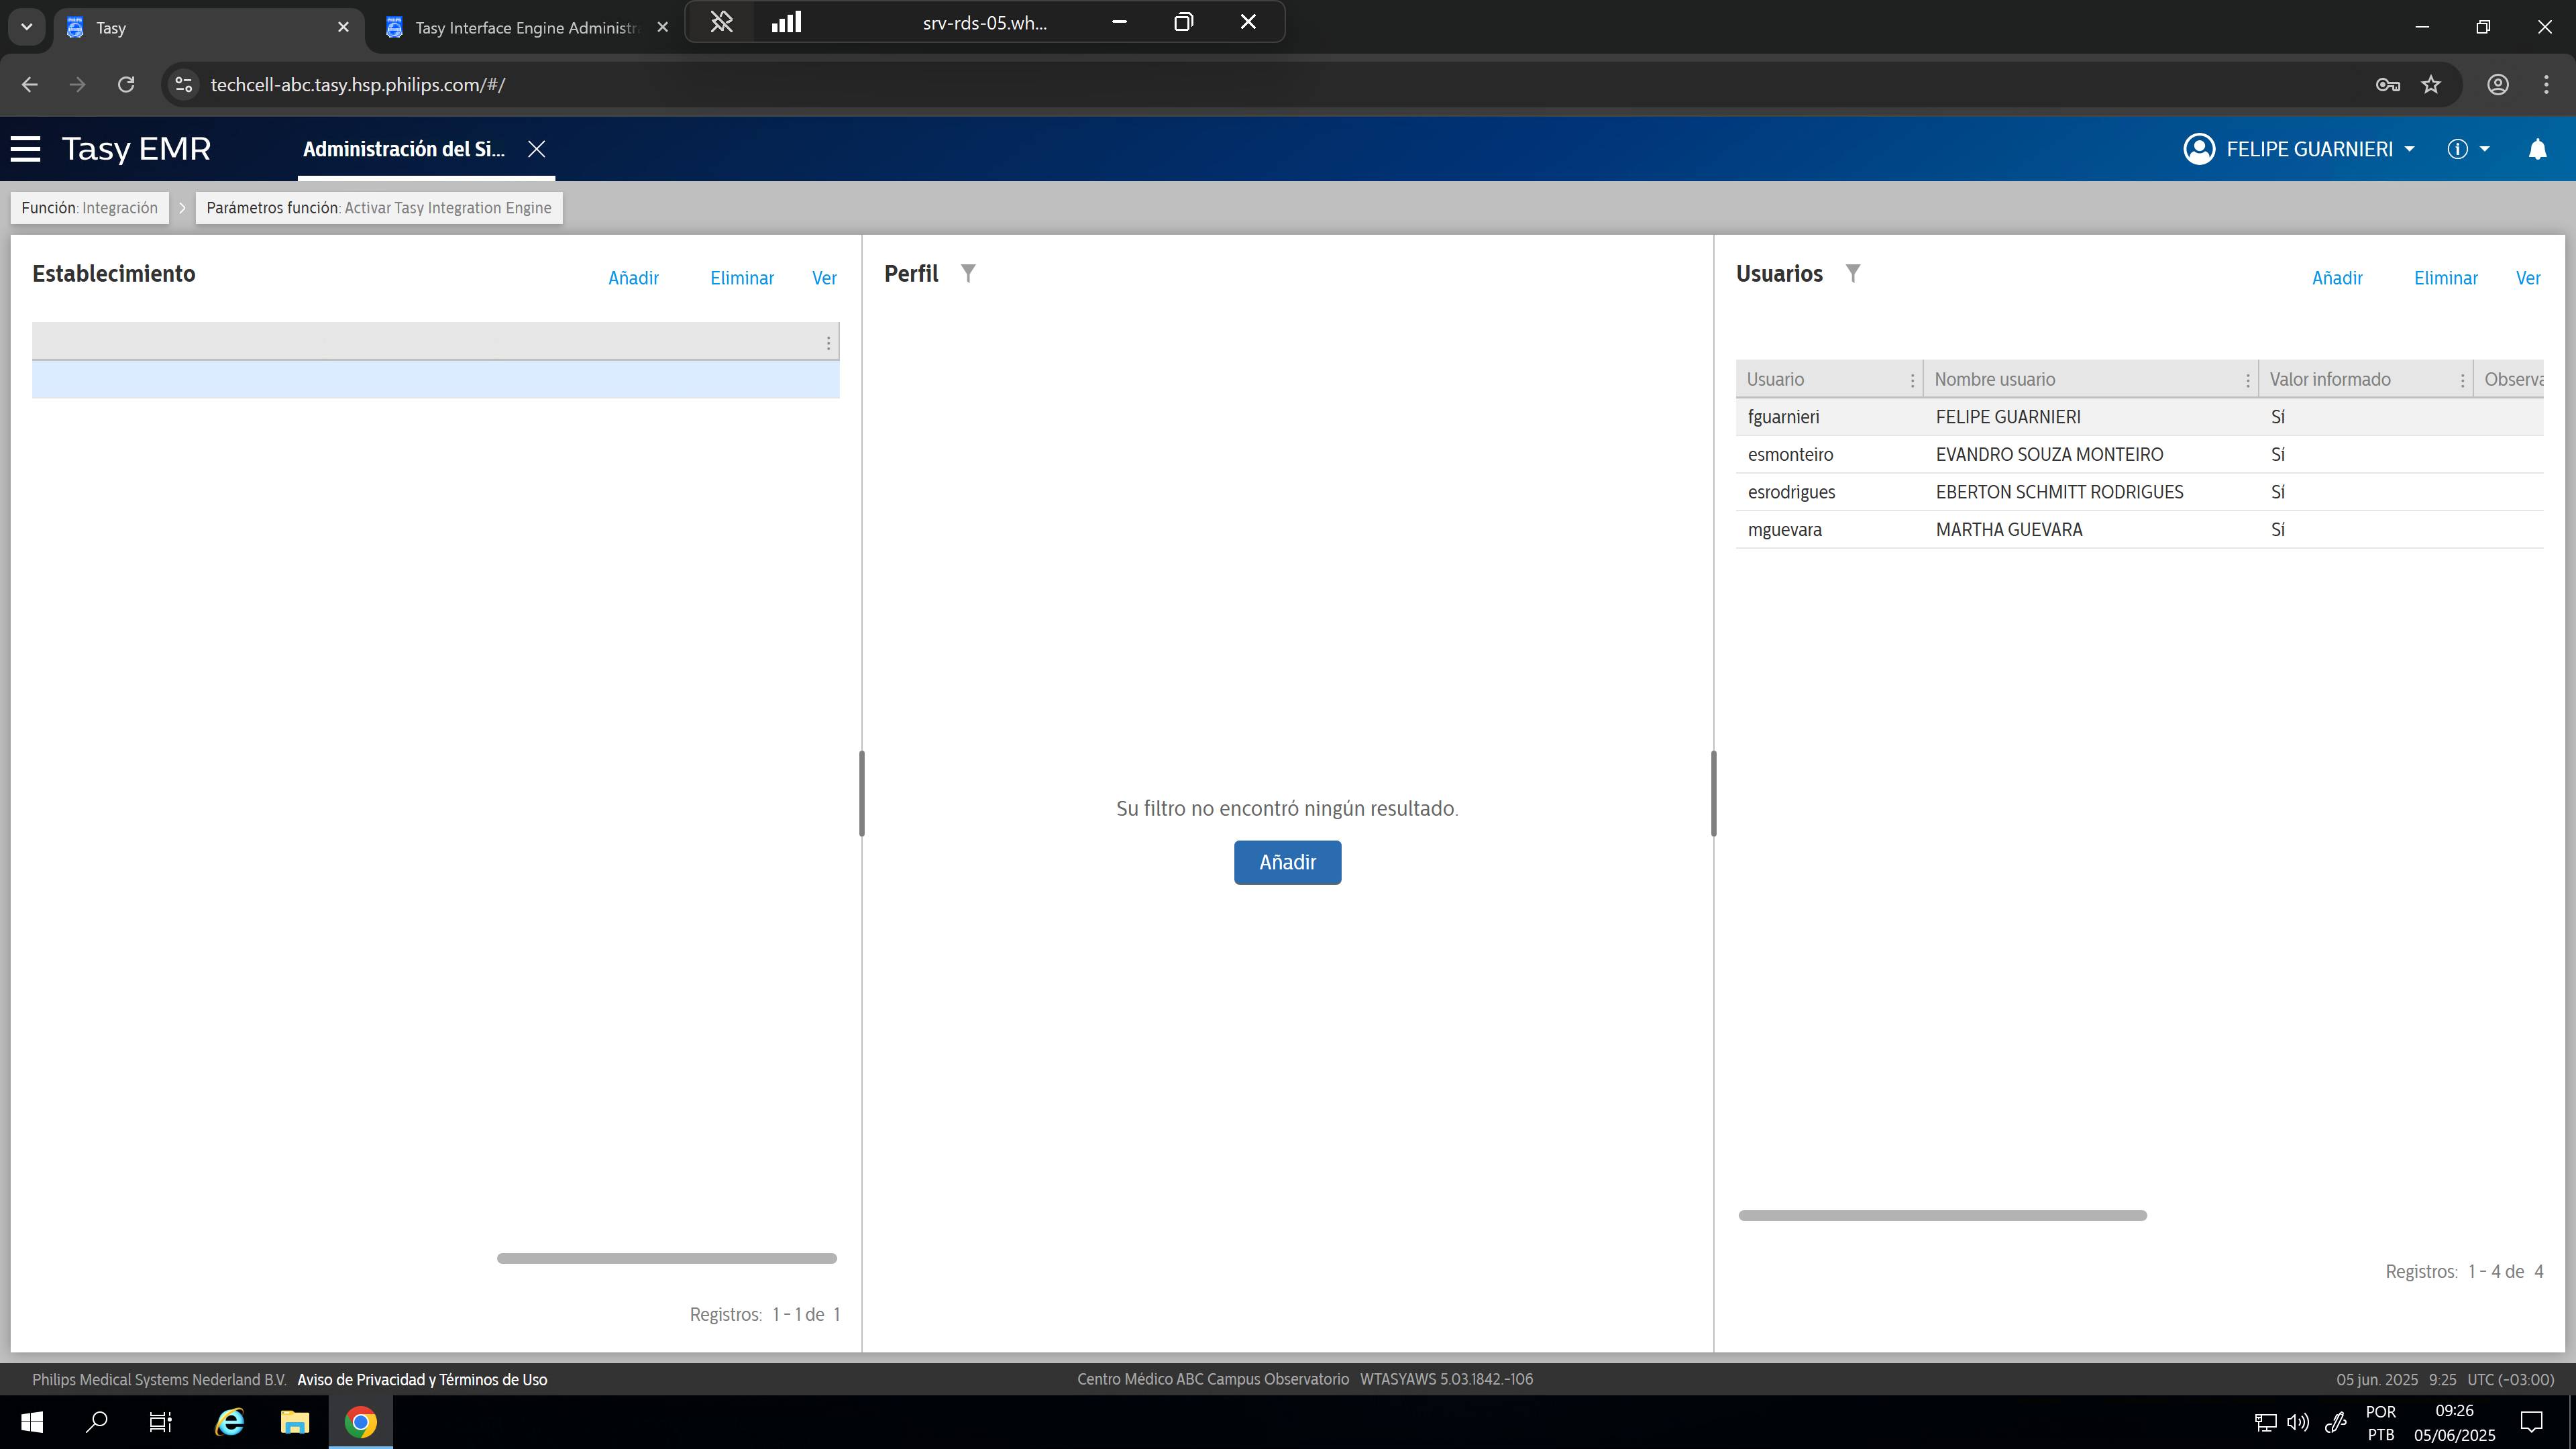Filter the Perfil panel
Viewport: 2576px width, 1449px height.
pos(968,273)
